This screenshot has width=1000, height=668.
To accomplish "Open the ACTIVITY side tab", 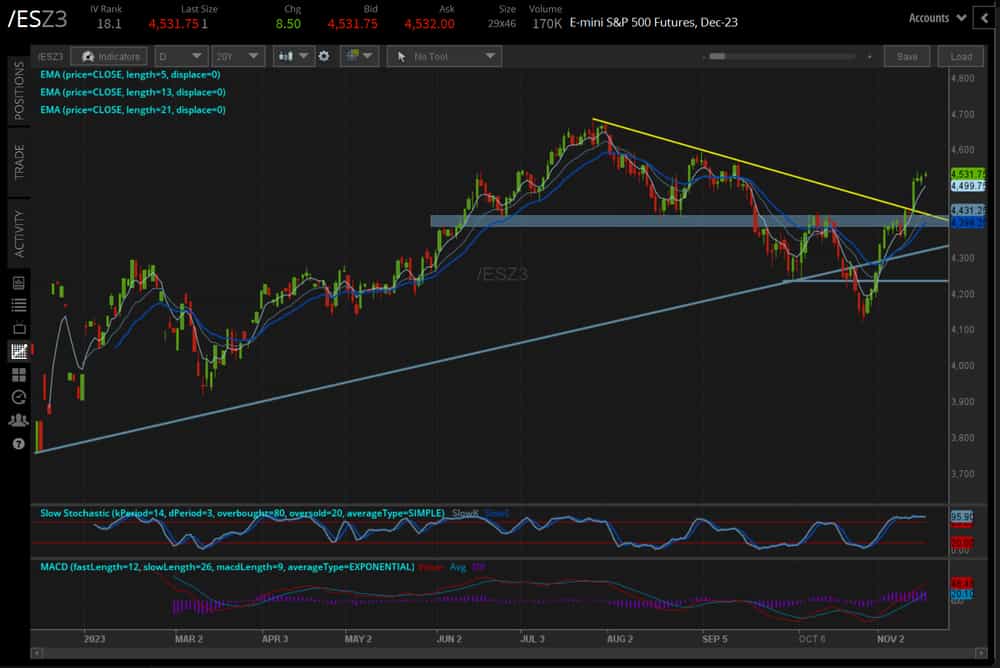I will click(18, 234).
